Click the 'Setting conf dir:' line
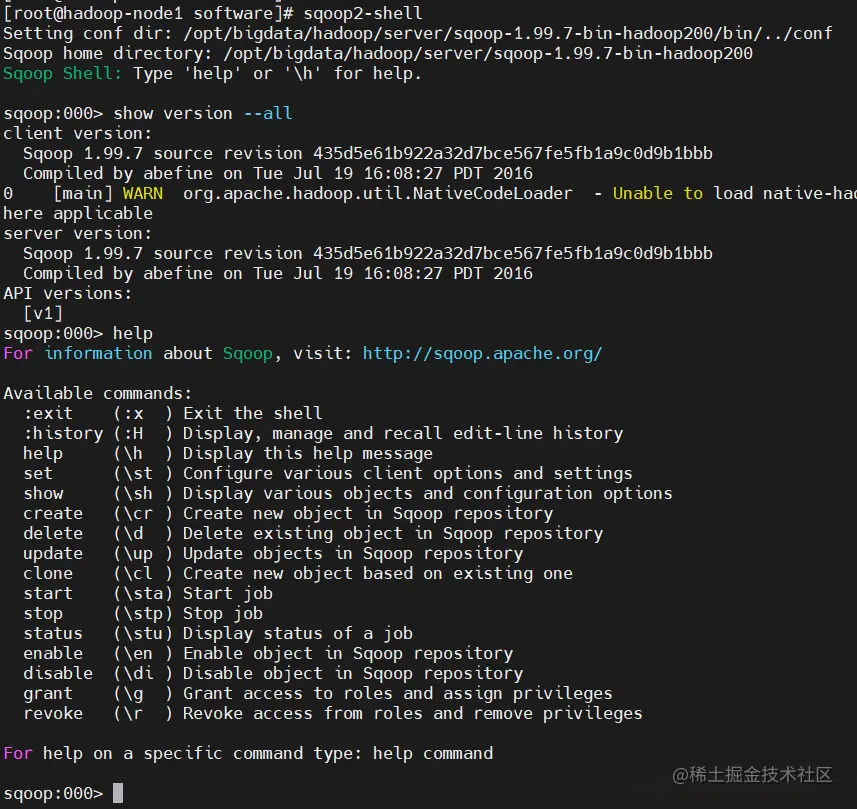The width and height of the screenshot is (857, 809). point(418,33)
